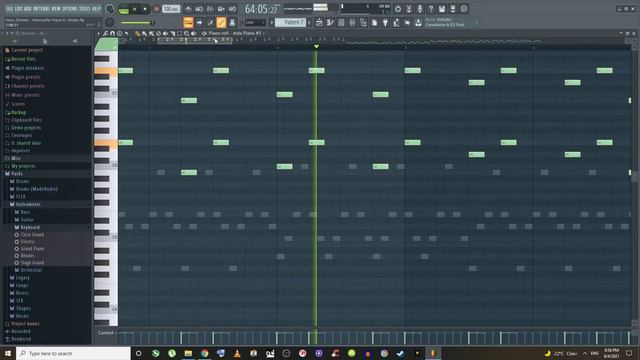Click the plus button left of Pattern 7
This screenshot has width=640, height=360.
pos(271,22)
